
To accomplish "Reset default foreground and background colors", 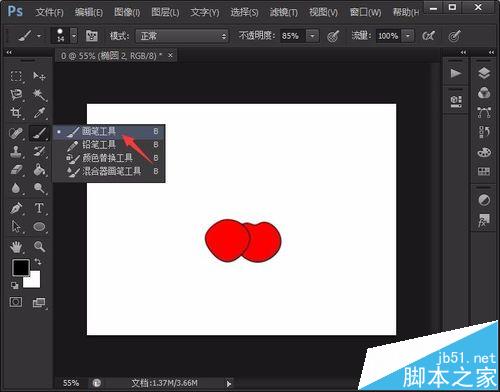I will click(x=15, y=285).
